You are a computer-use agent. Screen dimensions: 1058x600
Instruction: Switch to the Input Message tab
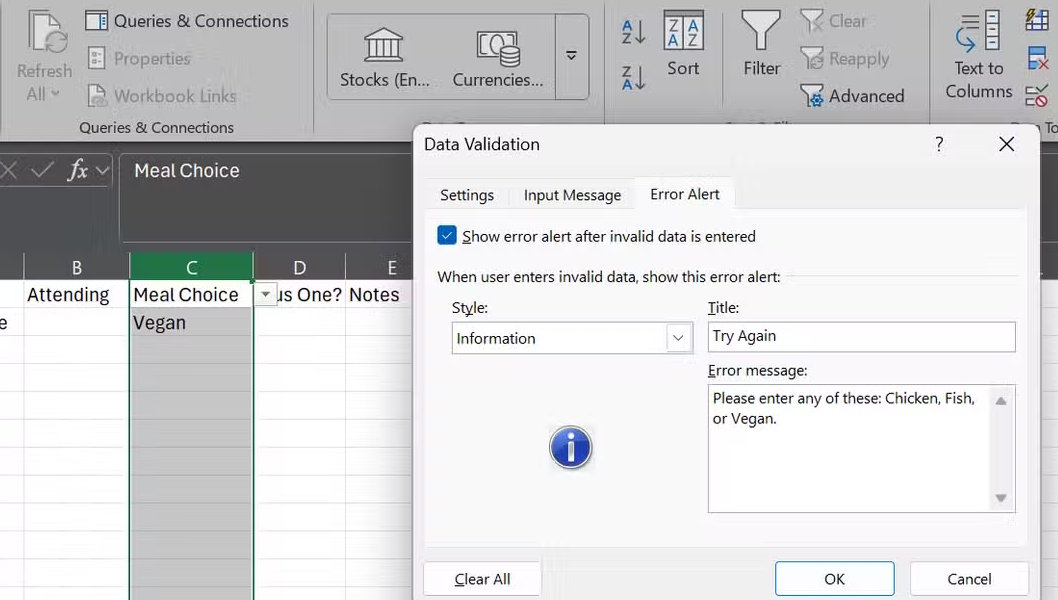(x=572, y=195)
